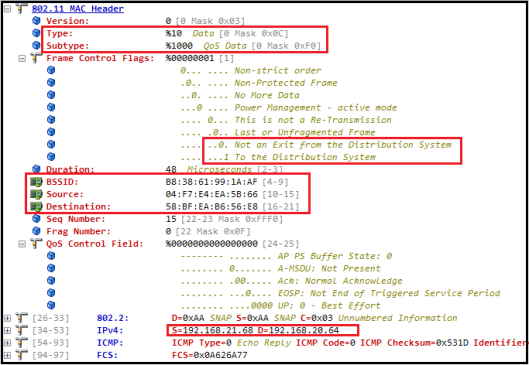Click the cube icon beside Seq Number
The height and width of the screenshot is (365, 529).
[36, 219]
